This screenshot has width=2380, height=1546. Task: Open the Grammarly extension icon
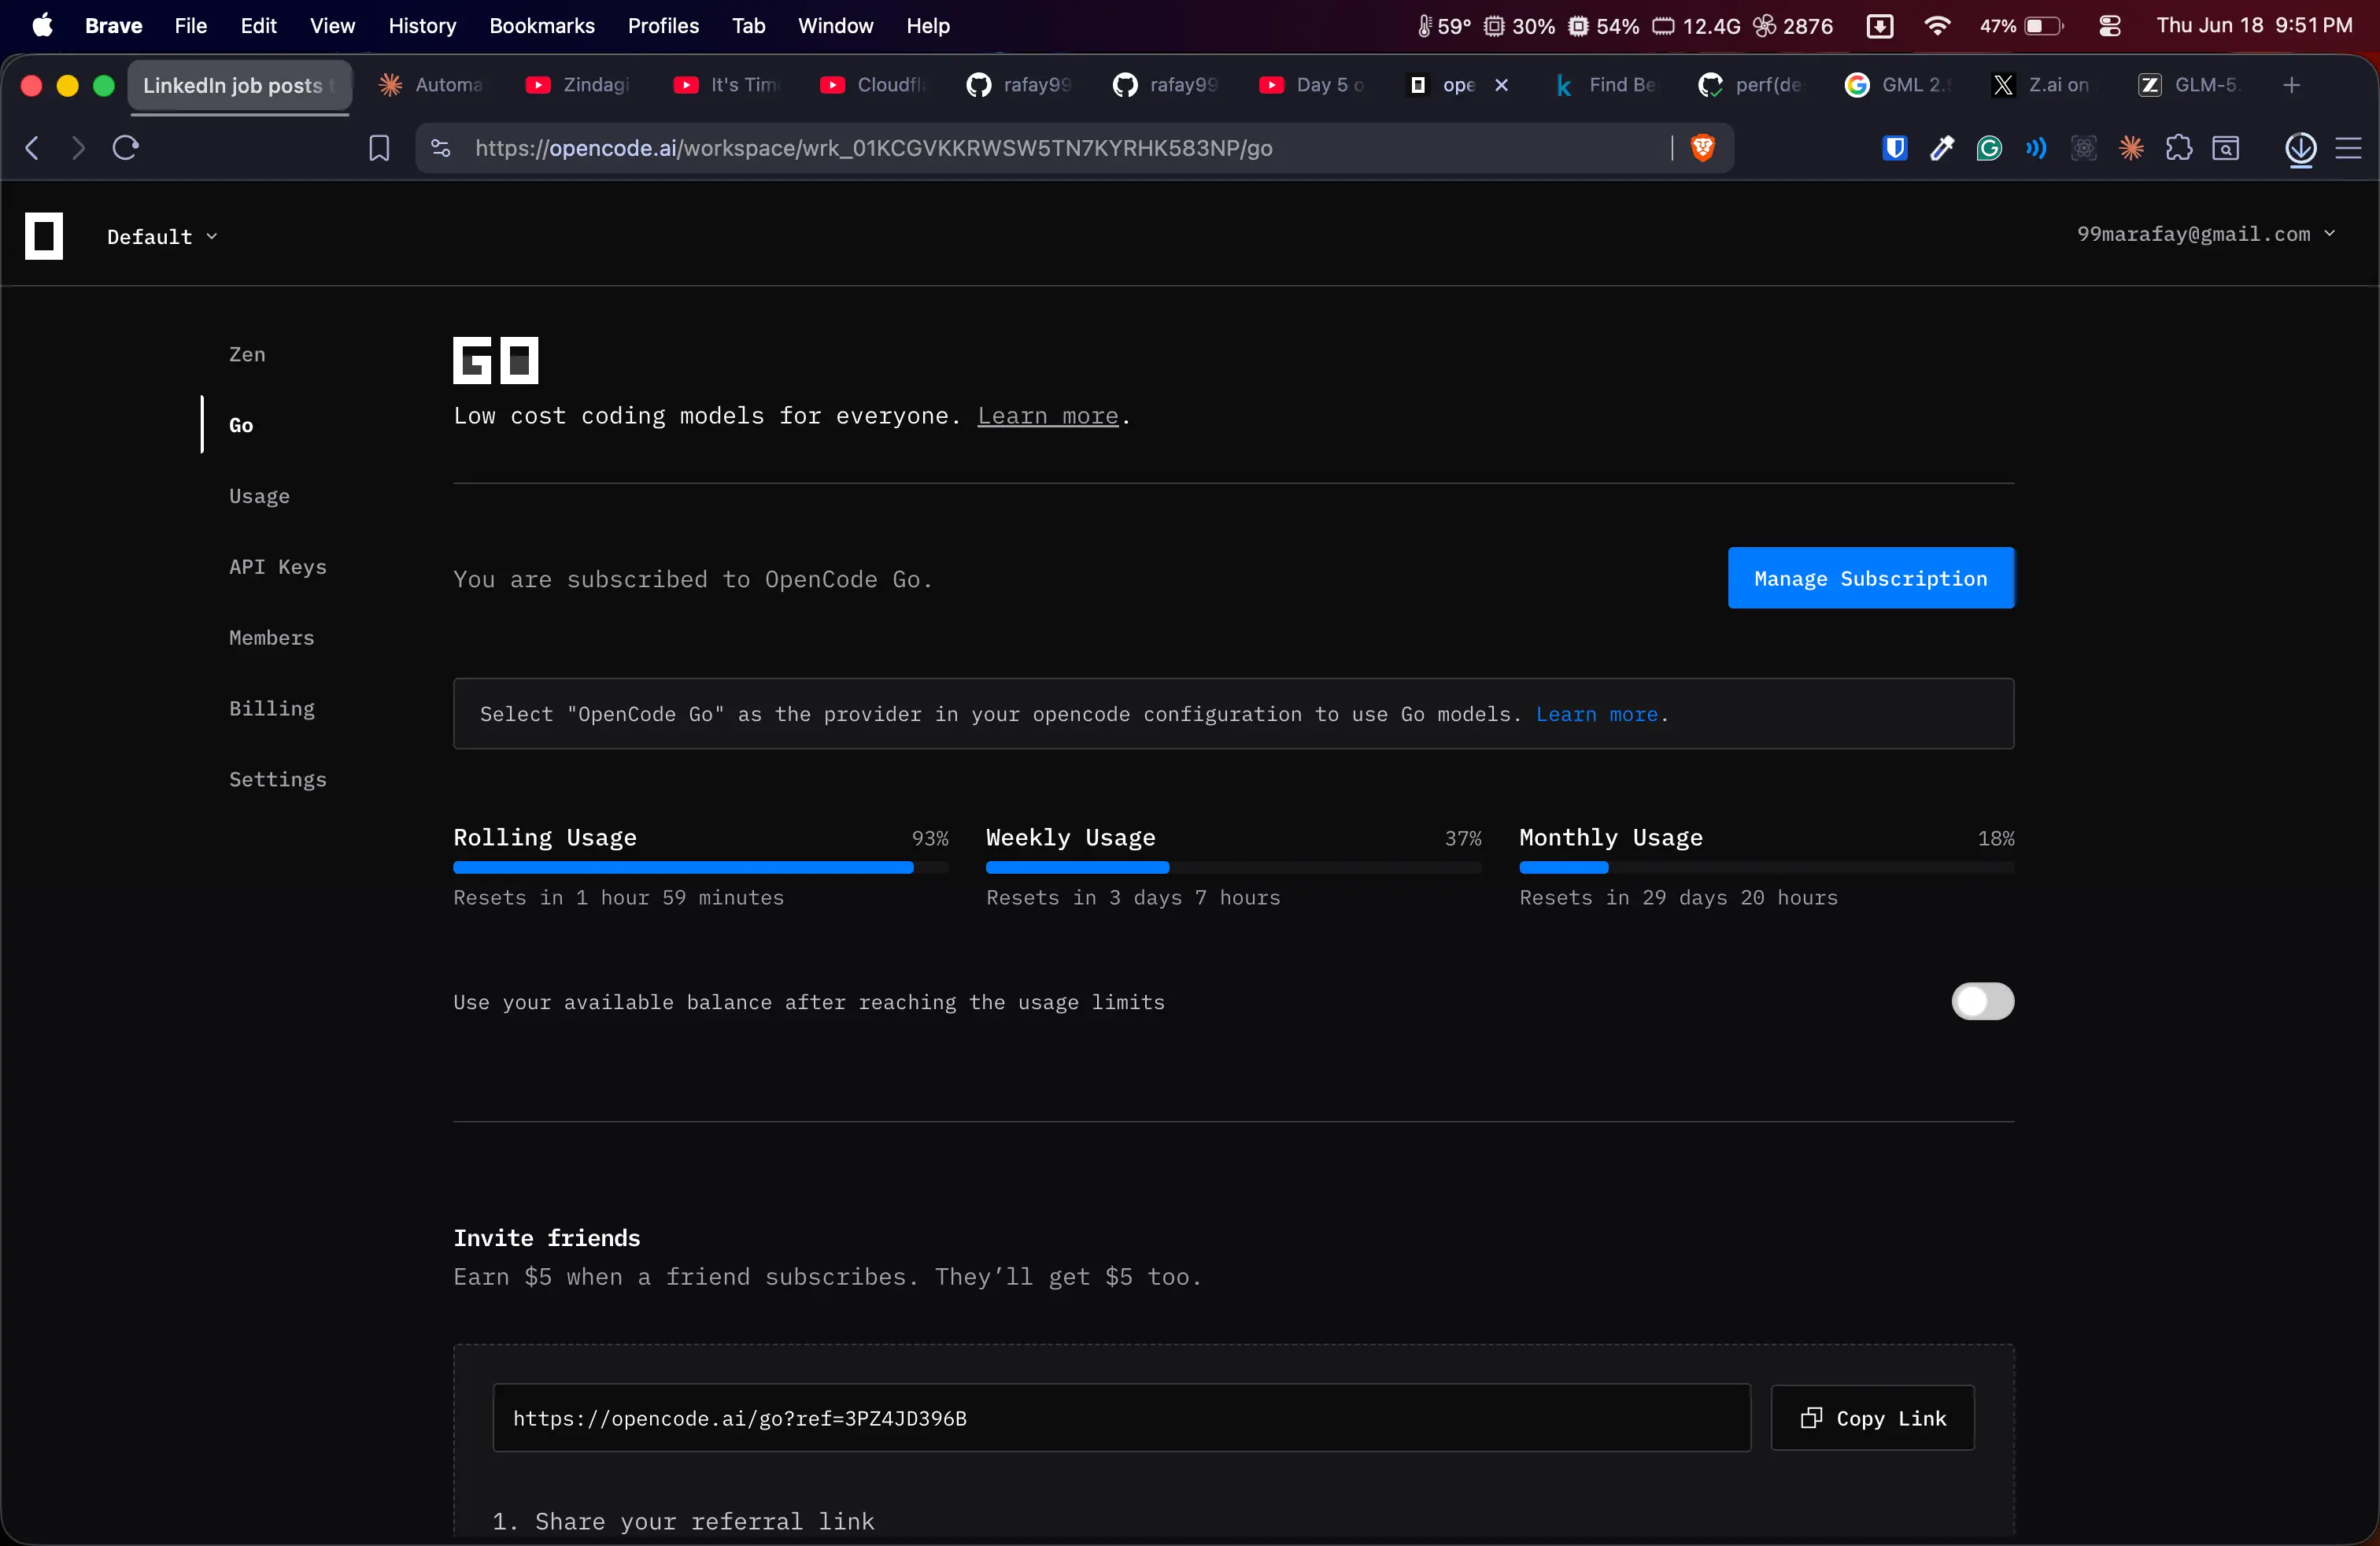(x=1989, y=148)
